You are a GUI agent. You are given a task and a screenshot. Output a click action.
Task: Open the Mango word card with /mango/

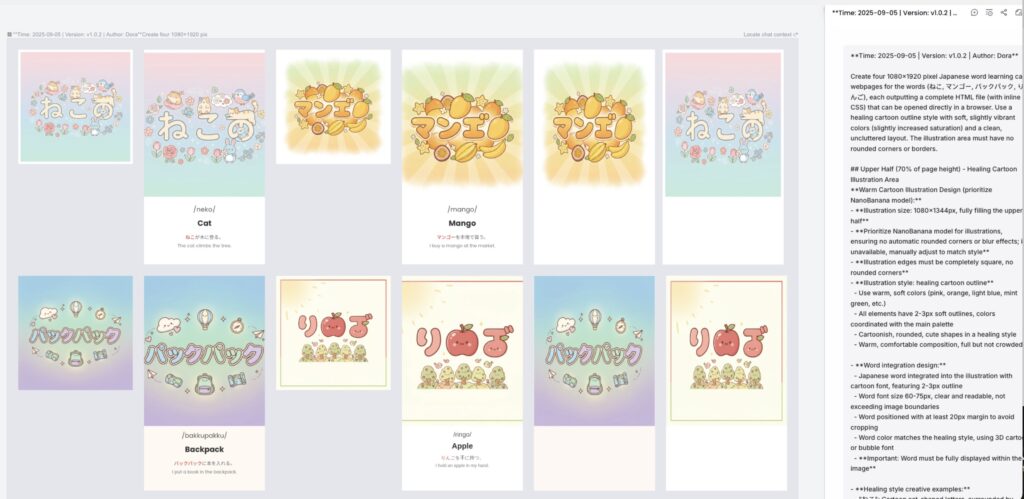tap(462, 157)
